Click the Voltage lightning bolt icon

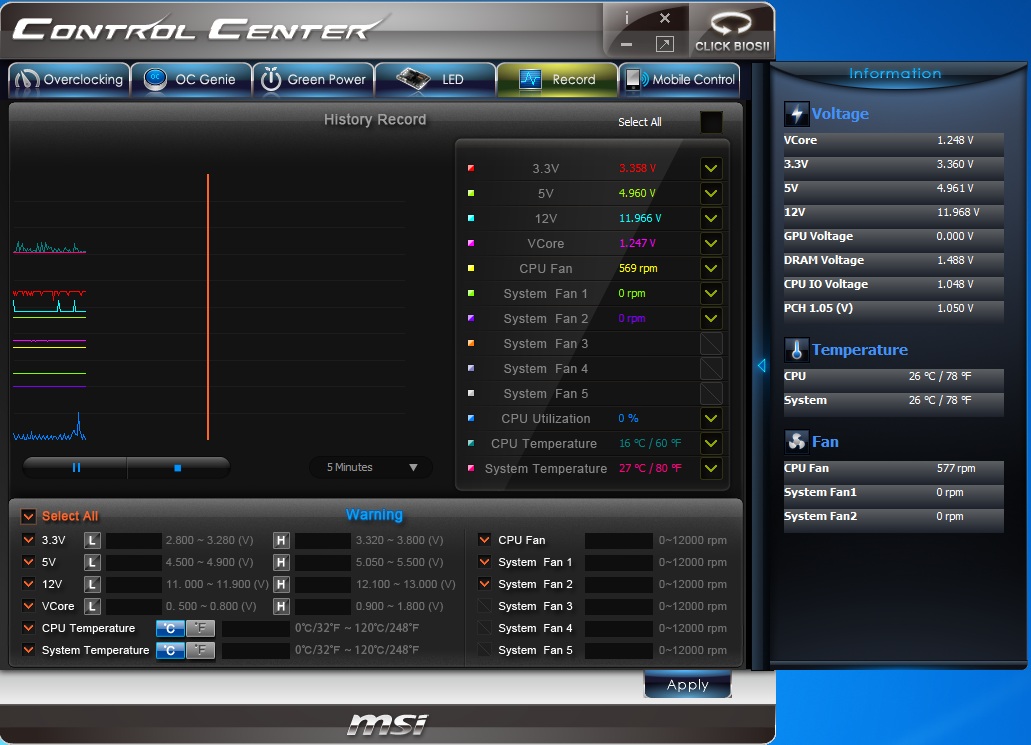[x=796, y=114]
